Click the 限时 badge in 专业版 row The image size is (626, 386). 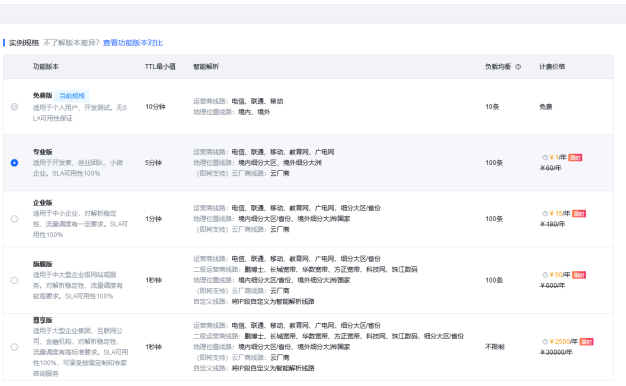click(575, 157)
